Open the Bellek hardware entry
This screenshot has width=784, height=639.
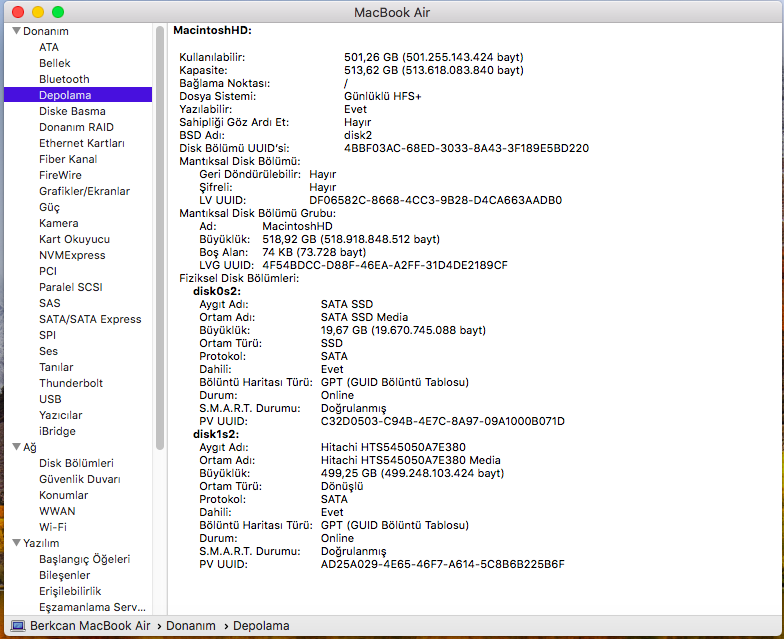55,63
